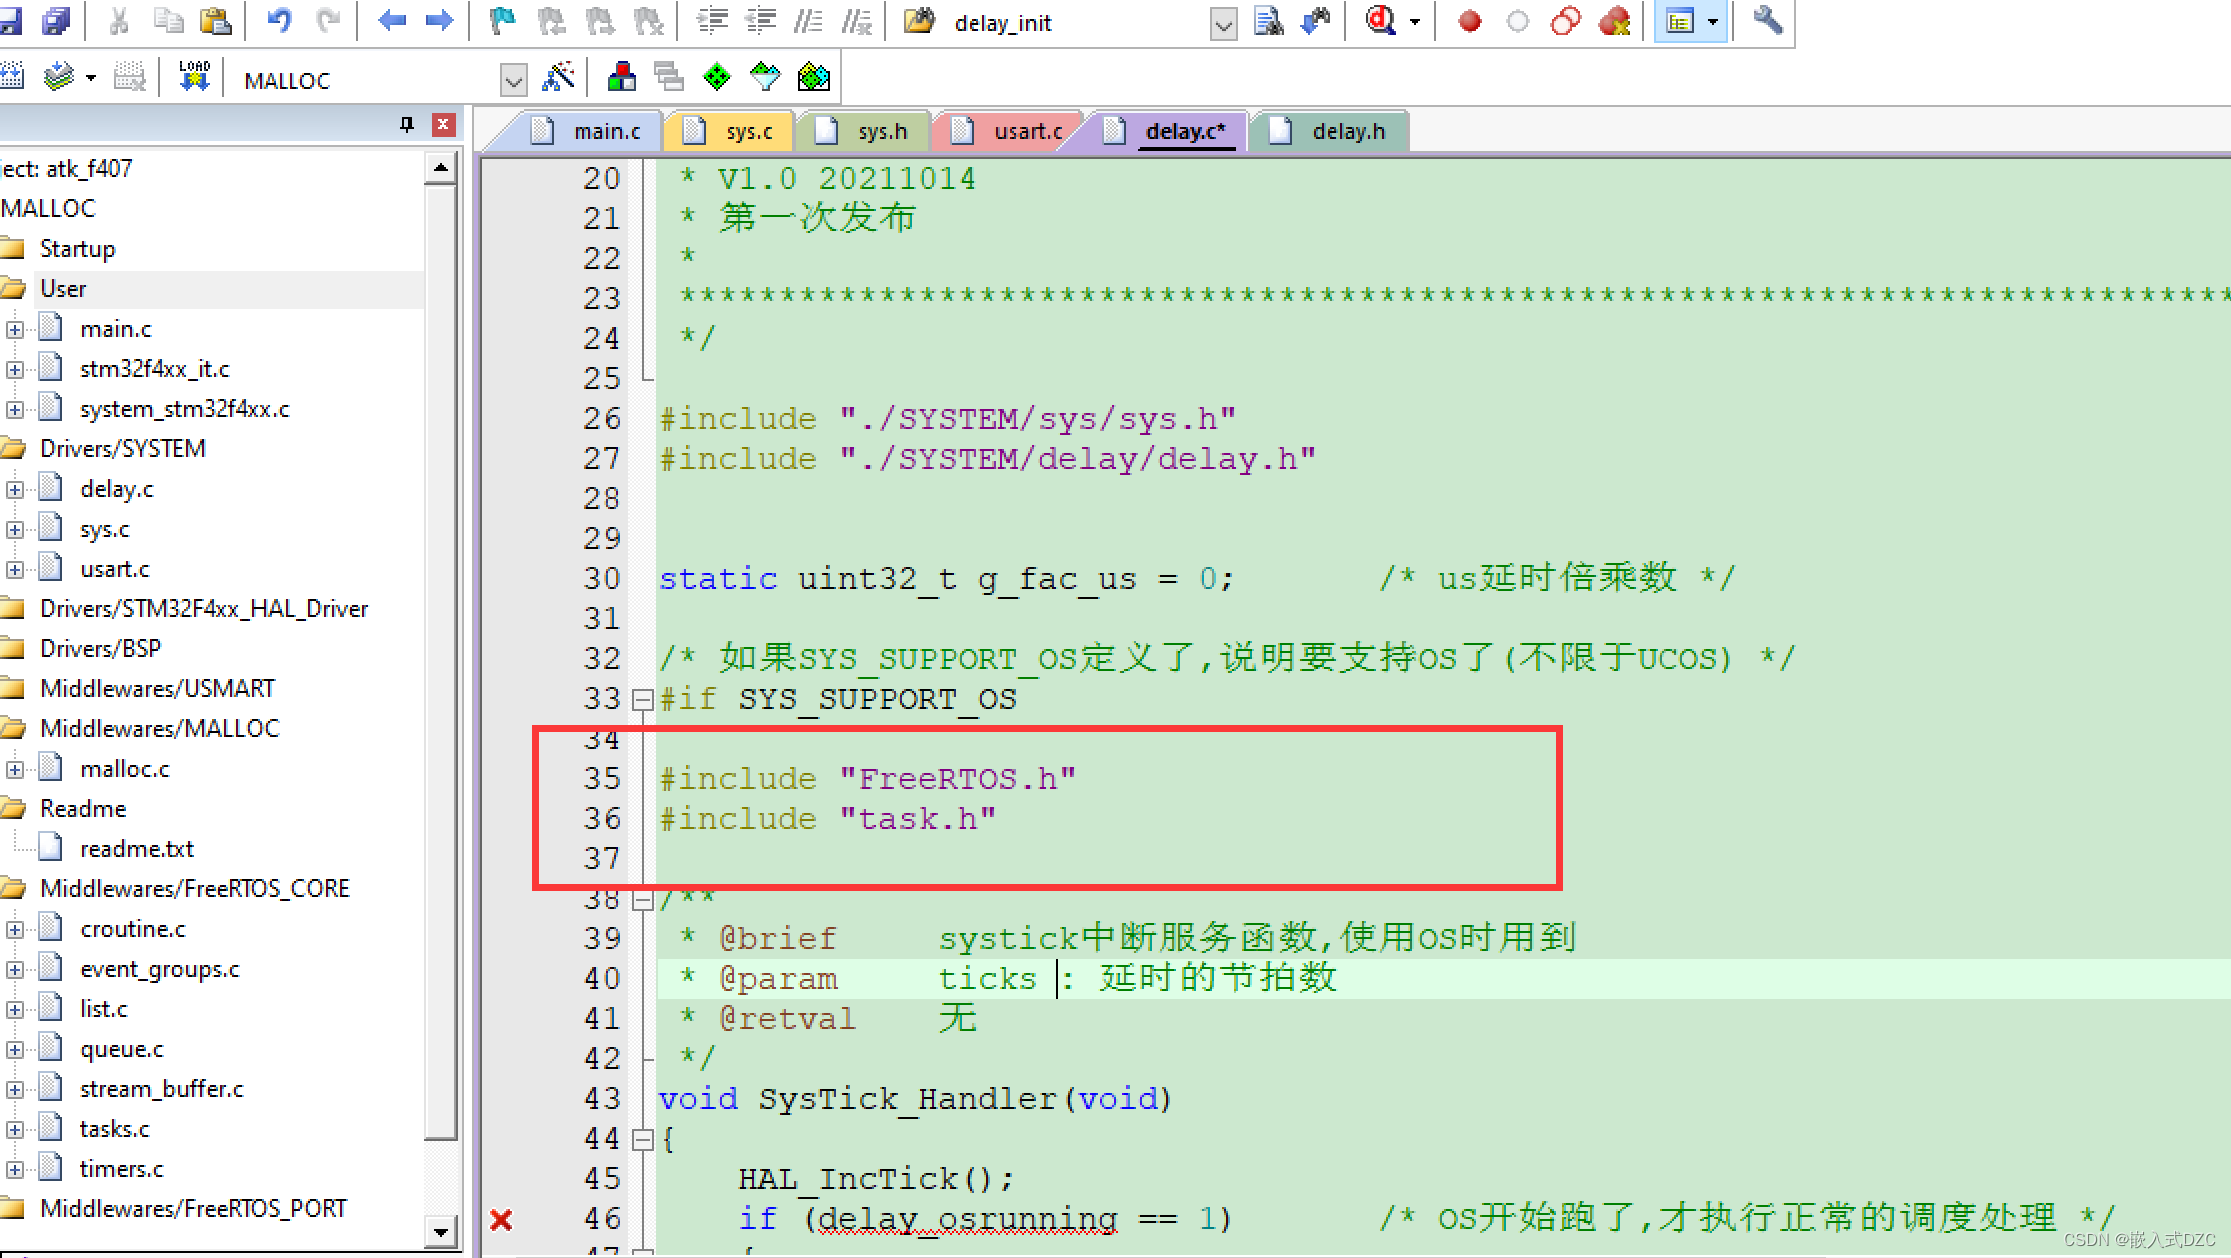Start the debug session magnifier icon
2231x1258 pixels.
tap(1381, 21)
